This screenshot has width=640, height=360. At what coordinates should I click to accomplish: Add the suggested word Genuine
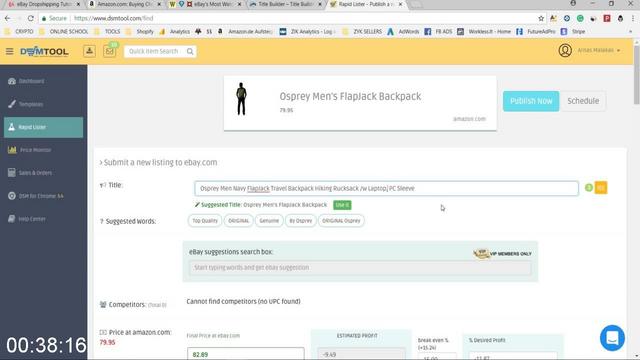(269, 221)
